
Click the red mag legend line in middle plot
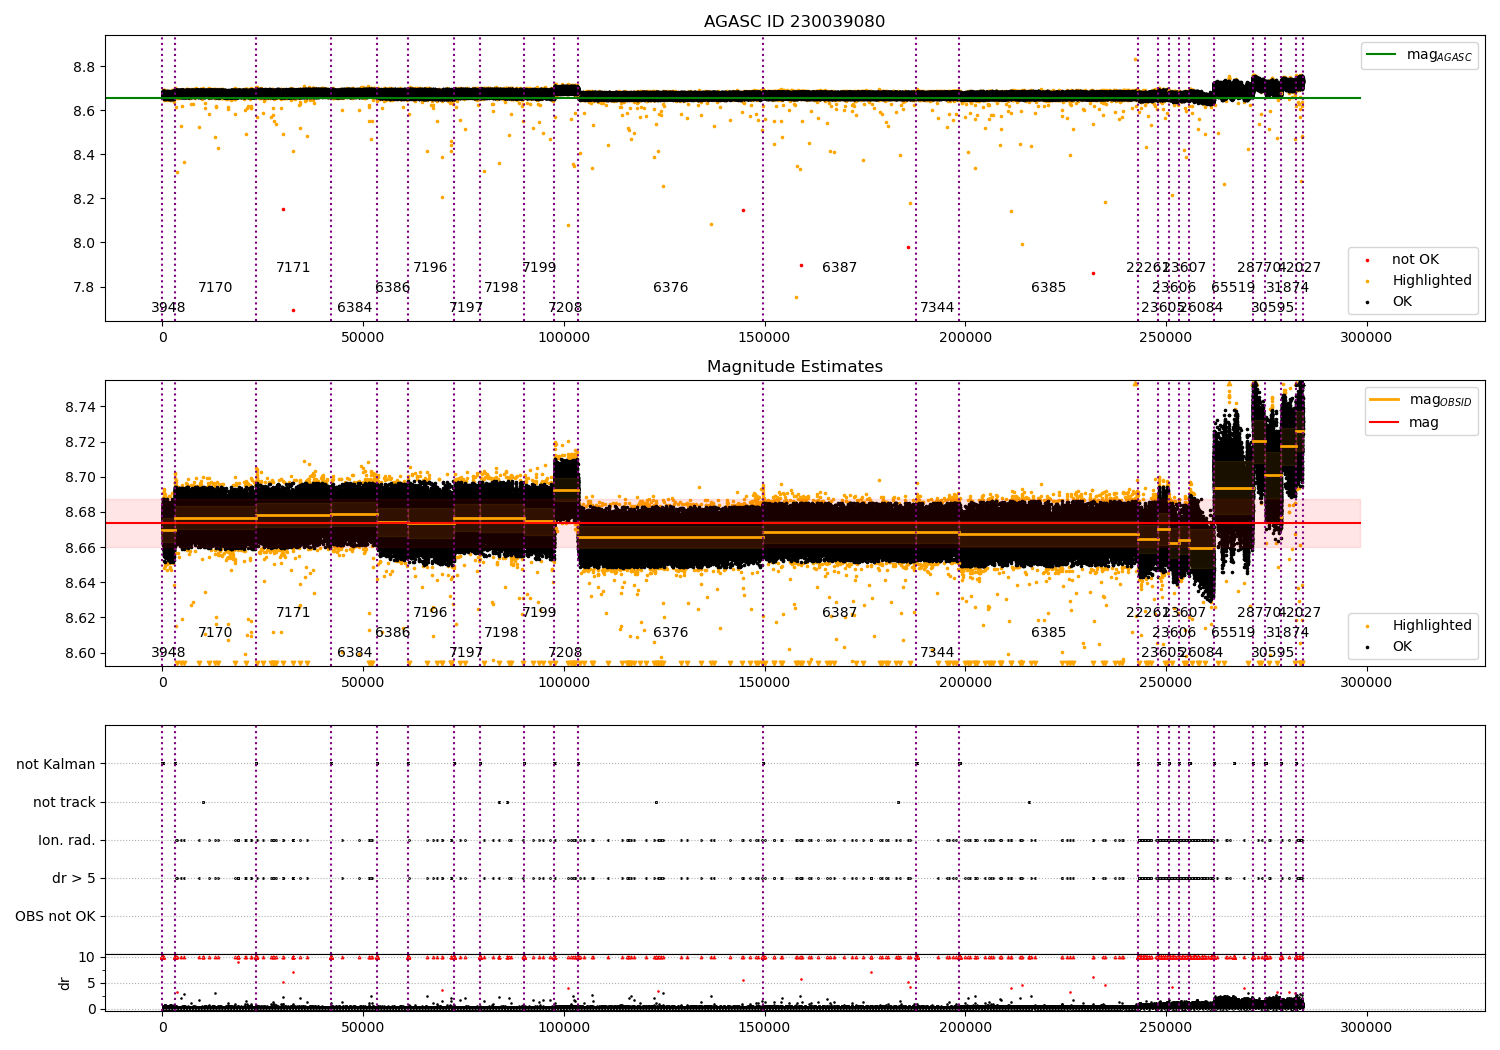click(1386, 422)
